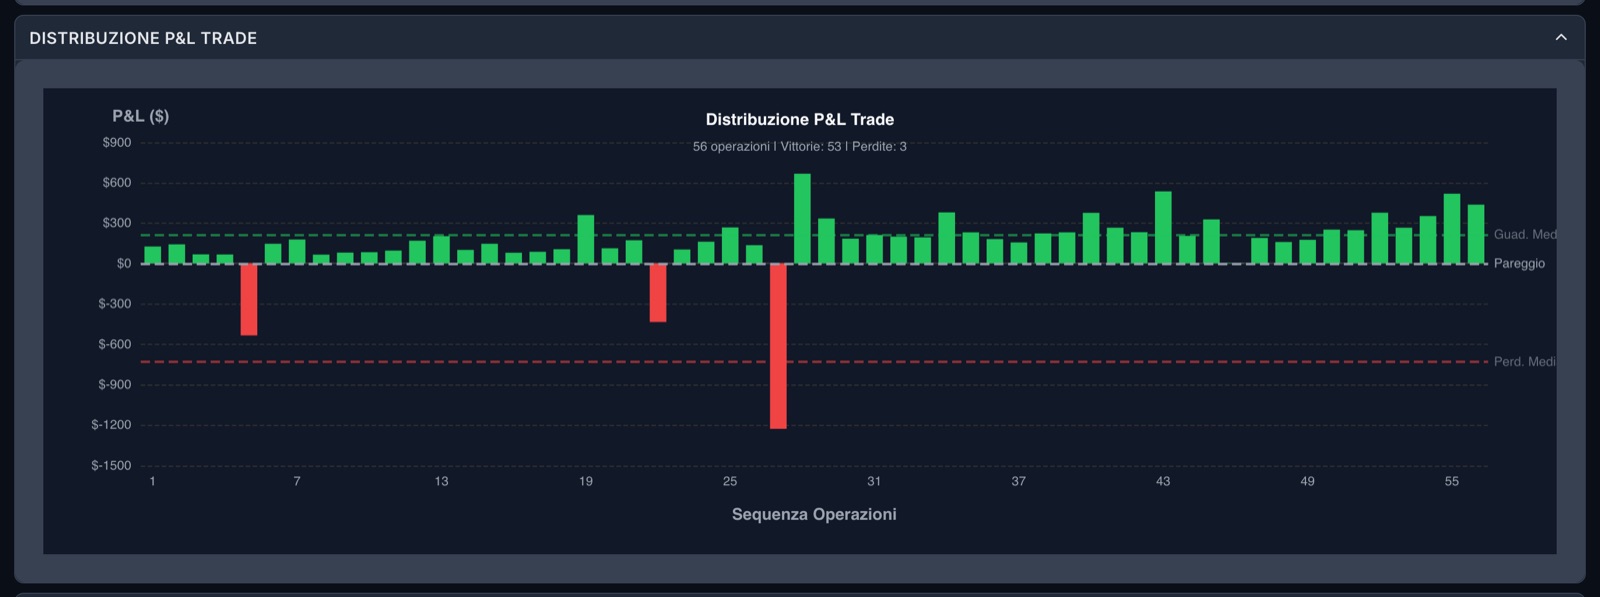Click the $0 y-axis label
Image resolution: width=1600 pixels, height=597 pixels.
click(124, 263)
